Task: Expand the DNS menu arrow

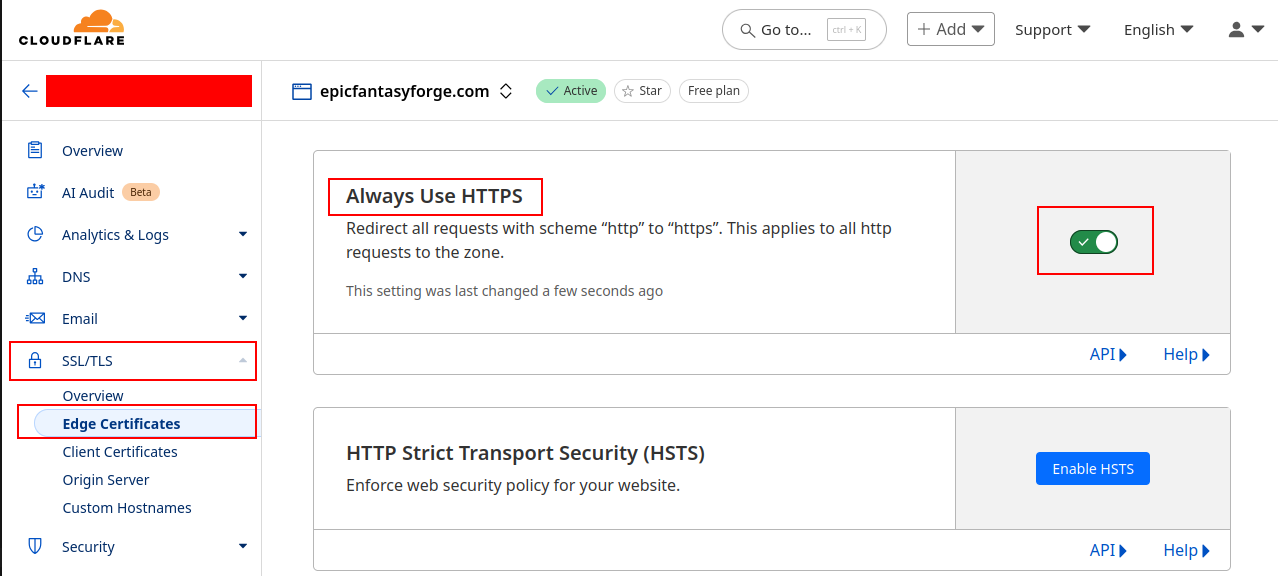Action: (242, 276)
